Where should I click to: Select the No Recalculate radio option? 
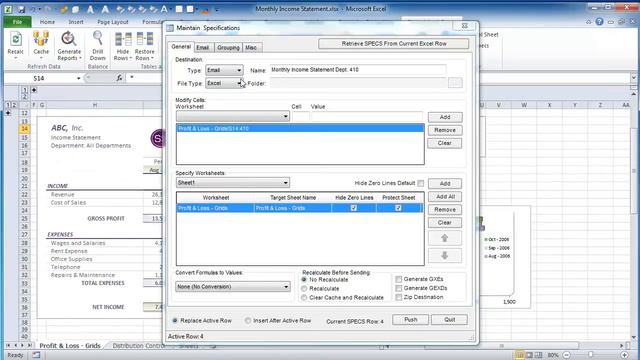point(304,280)
